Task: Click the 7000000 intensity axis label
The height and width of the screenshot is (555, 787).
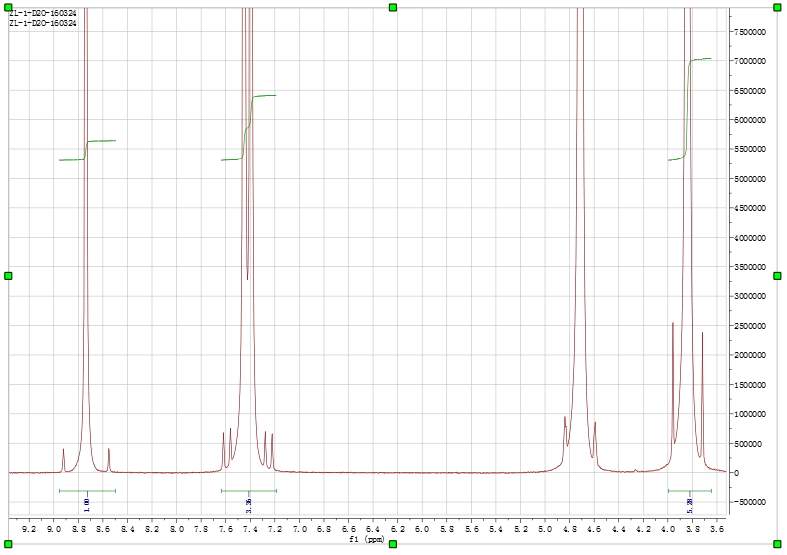Action: click(x=750, y=61)
